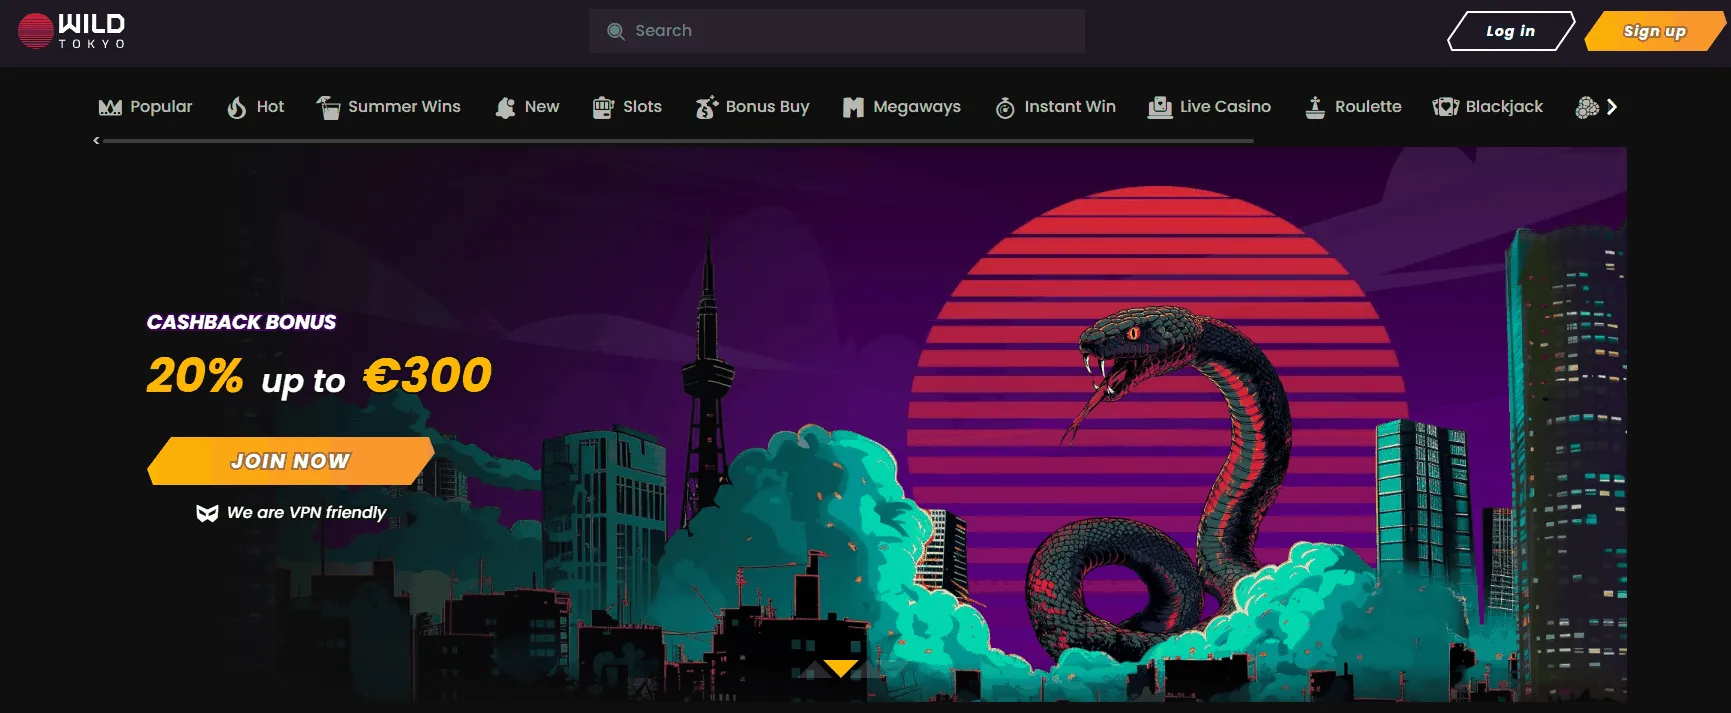Screen dimensions: 1731x713
Task: Expand more categories with right chevron
Action: tap(1611, 107)
